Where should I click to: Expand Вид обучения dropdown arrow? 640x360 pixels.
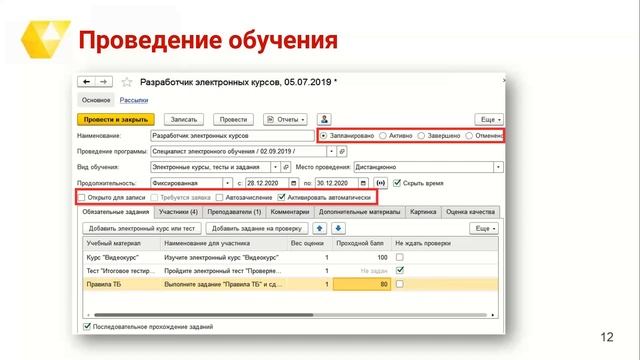click(x=275, y=167)
